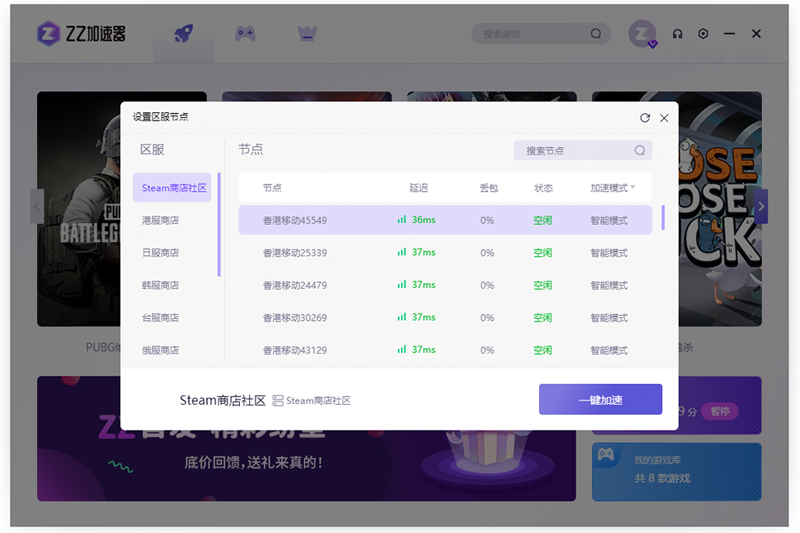800x533 pixels.
Task: Click the headset customer support icon
Action: pos(677,34)
